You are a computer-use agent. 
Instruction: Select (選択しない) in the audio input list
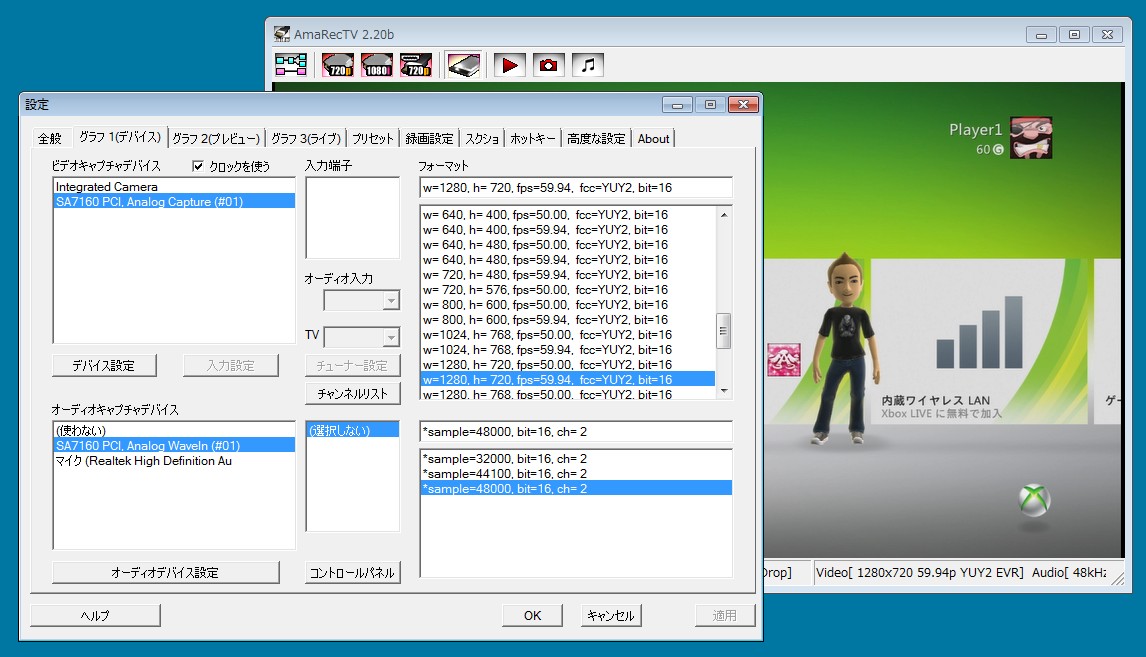352,430
